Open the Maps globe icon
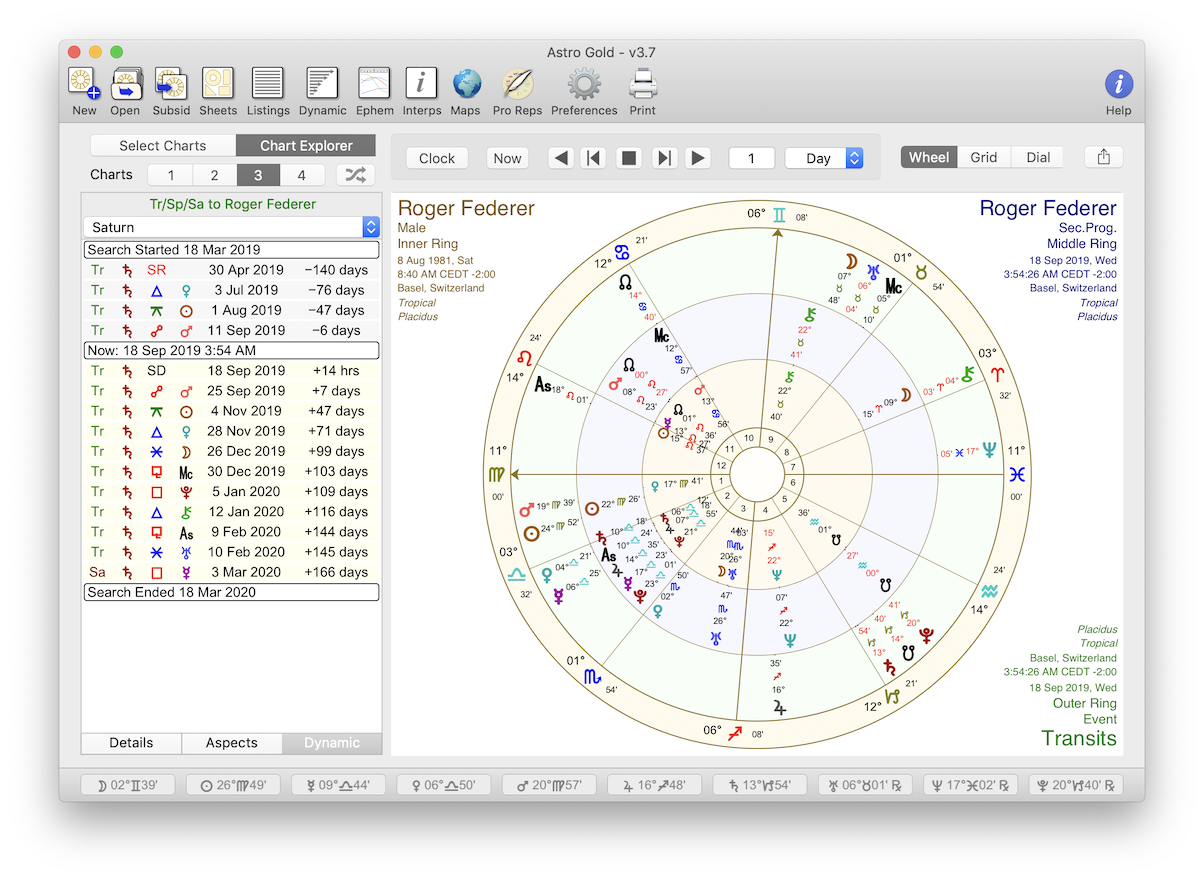 point(466,84)
